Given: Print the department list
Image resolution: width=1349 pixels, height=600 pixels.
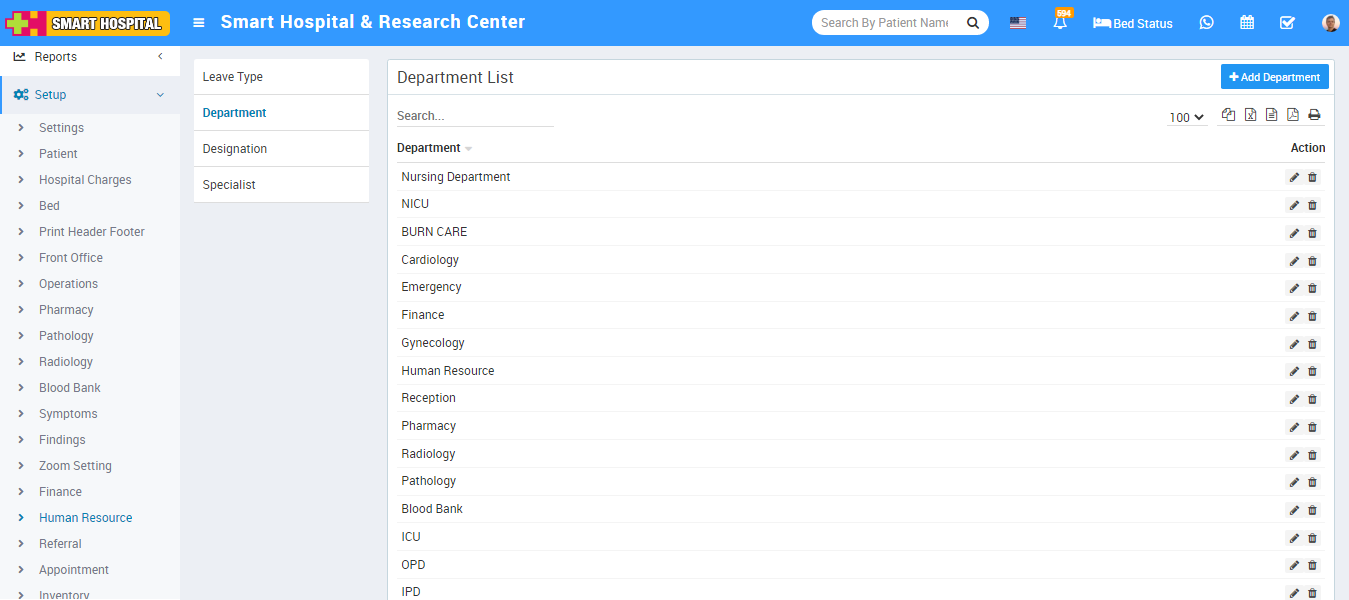Looking at the screenshot, I should pyautogui.click(x=1314, y=115).
